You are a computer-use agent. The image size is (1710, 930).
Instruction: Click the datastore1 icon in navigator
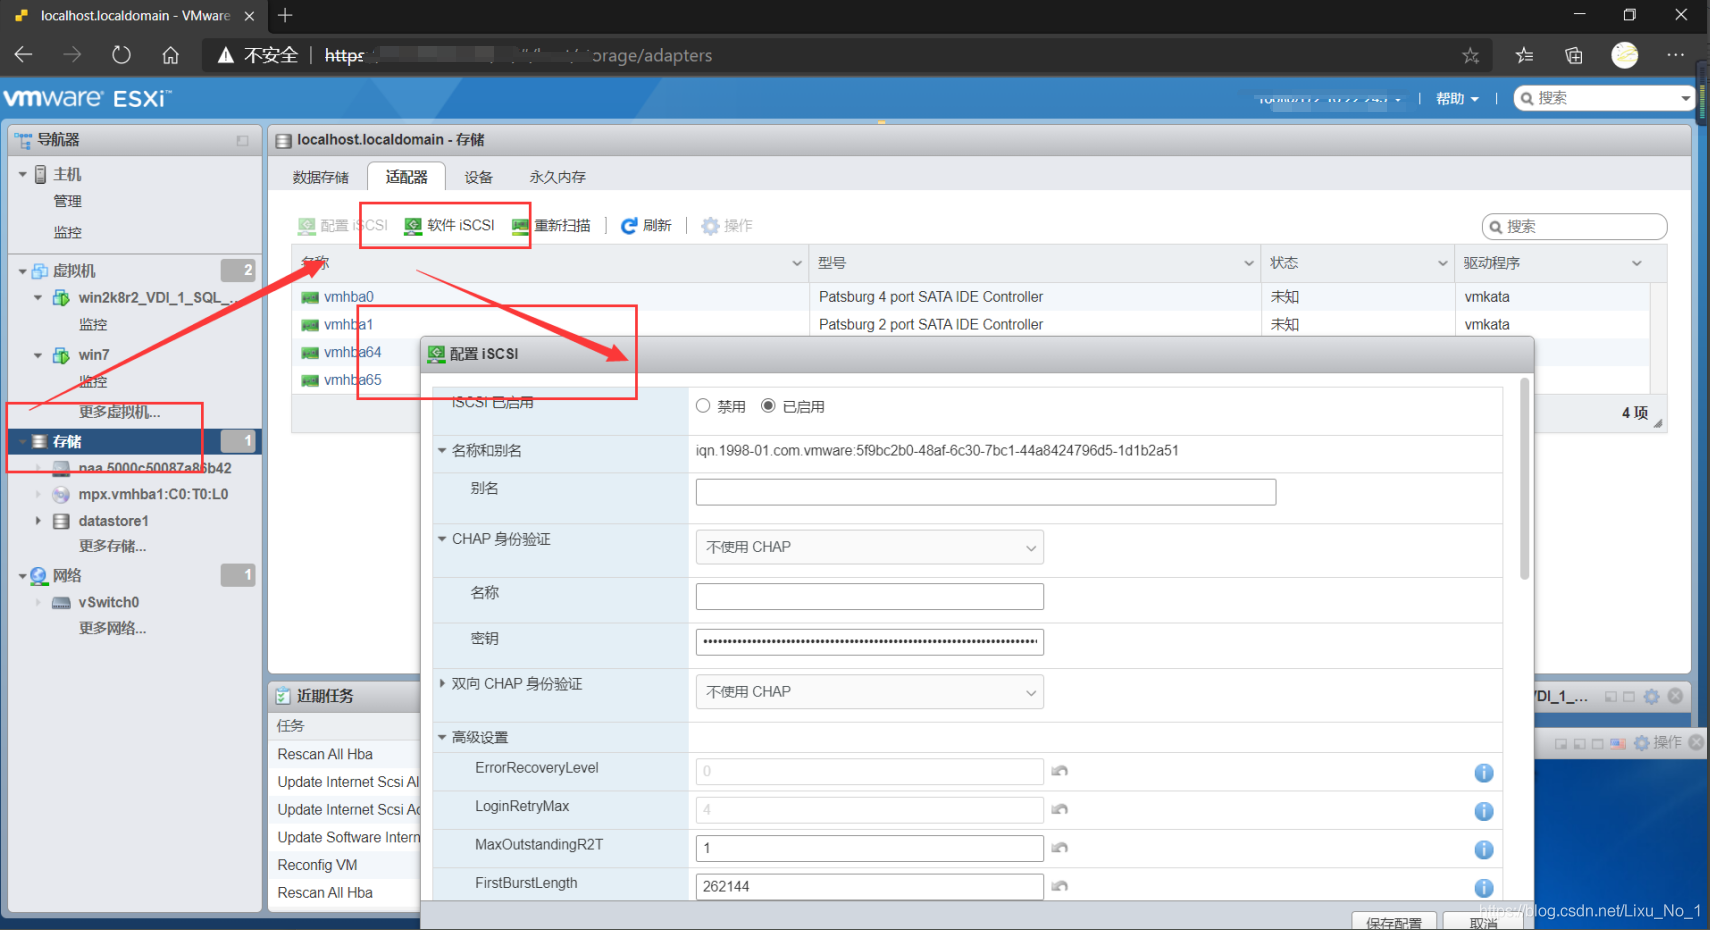[x=61, y=521]
